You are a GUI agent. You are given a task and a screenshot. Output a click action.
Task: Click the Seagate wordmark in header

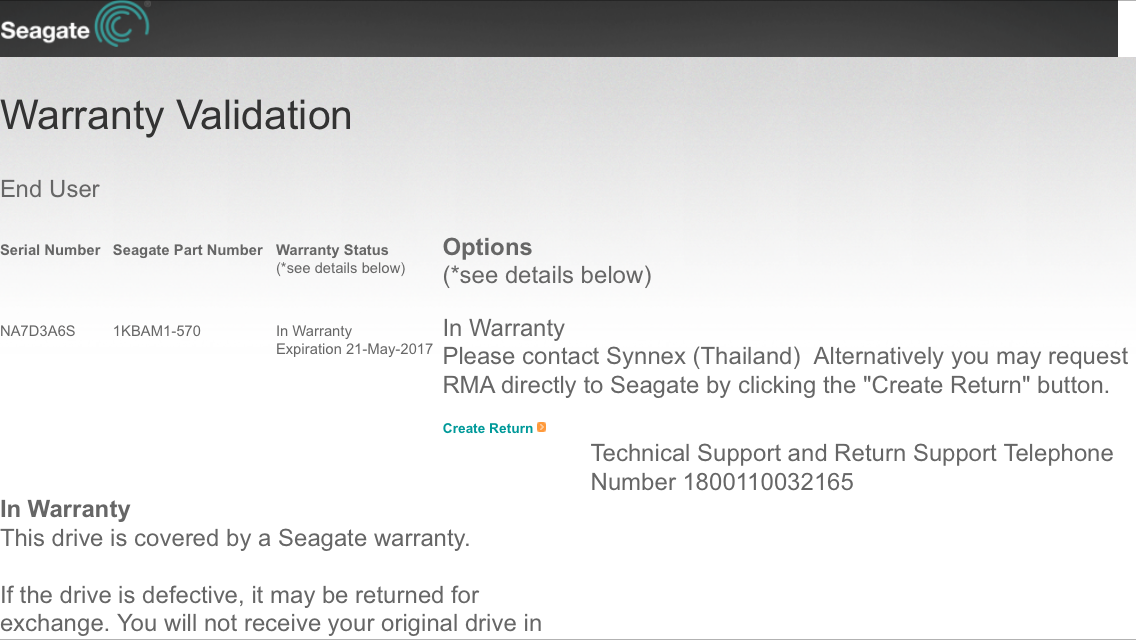tap(45, 31)
